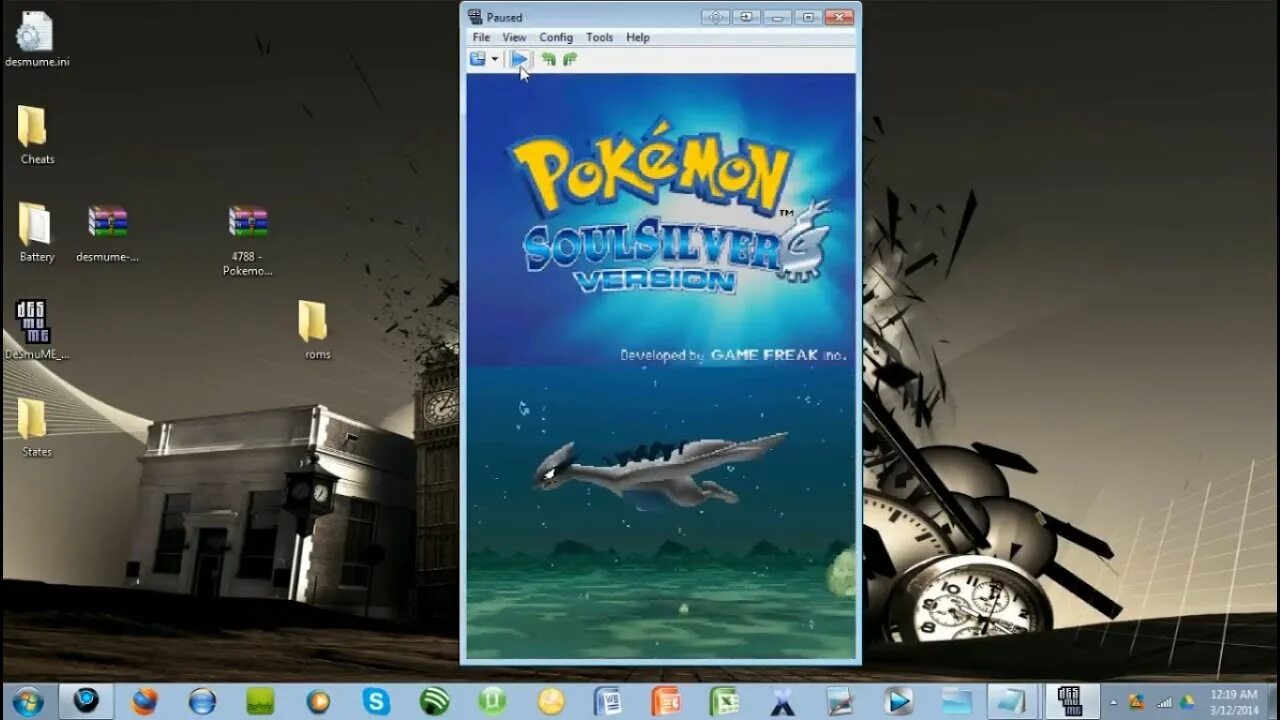Select the States folder on desktop
This screenshot has height=720, width=1280.
point(36,427)
